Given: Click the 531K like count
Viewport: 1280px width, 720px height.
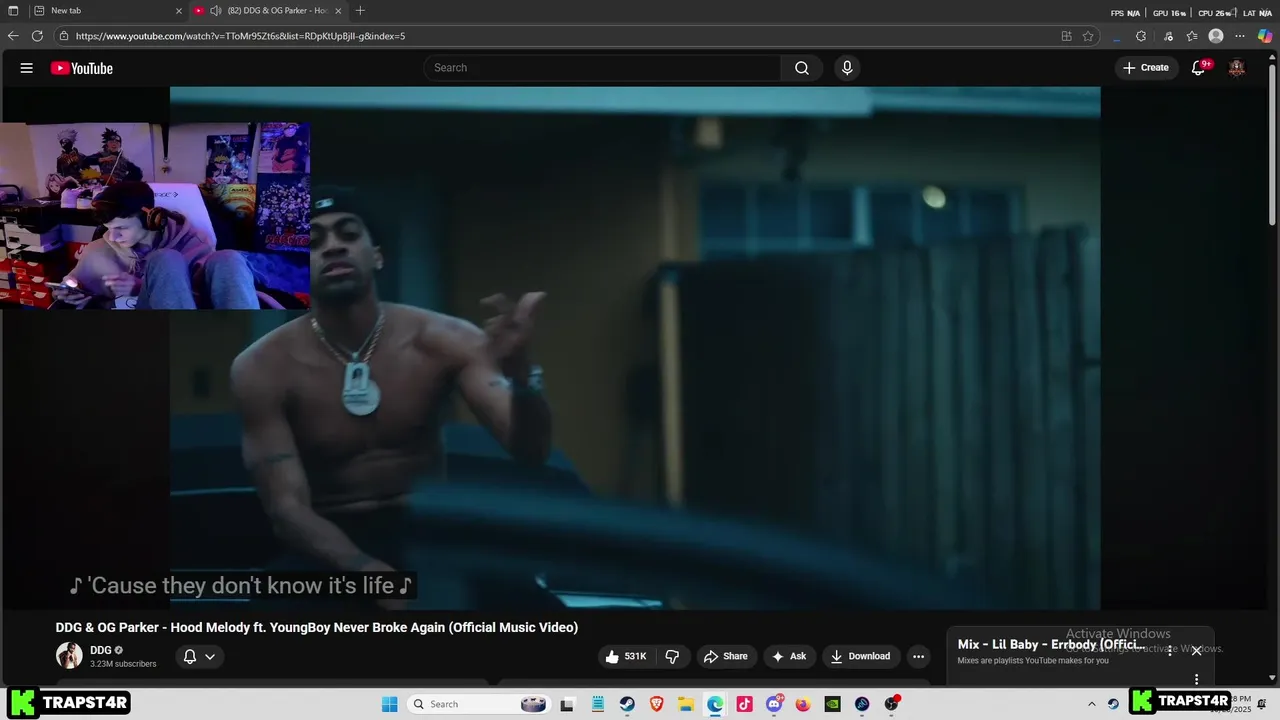Looking at the screenshot, I should point(635,657).
